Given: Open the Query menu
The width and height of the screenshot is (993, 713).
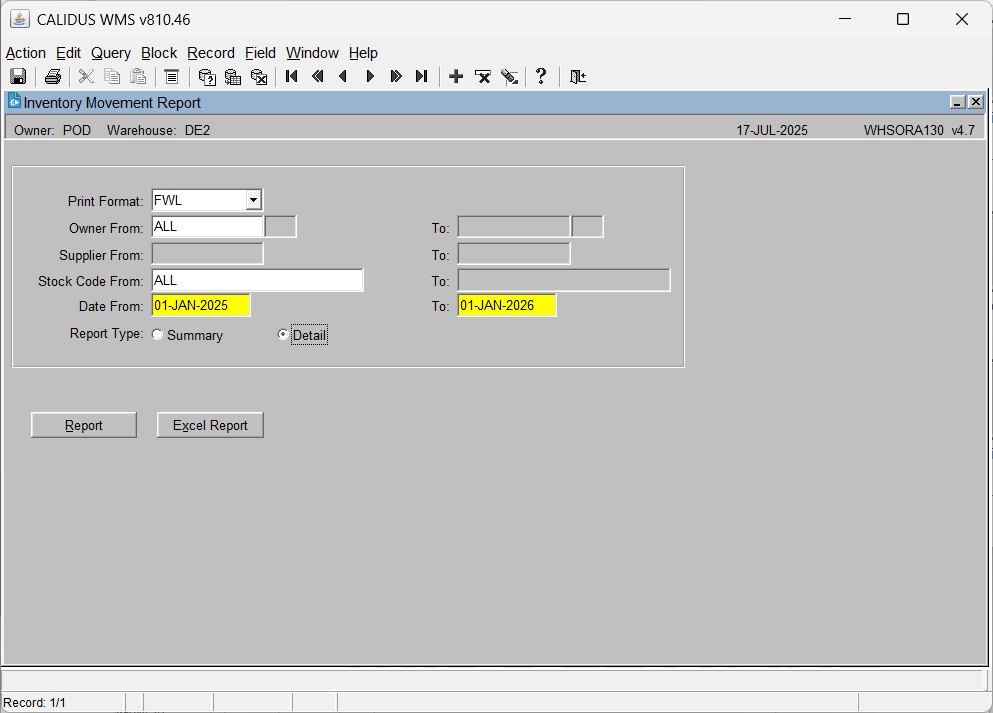Looking at the screenshot, I should click(x=111, y=53).
